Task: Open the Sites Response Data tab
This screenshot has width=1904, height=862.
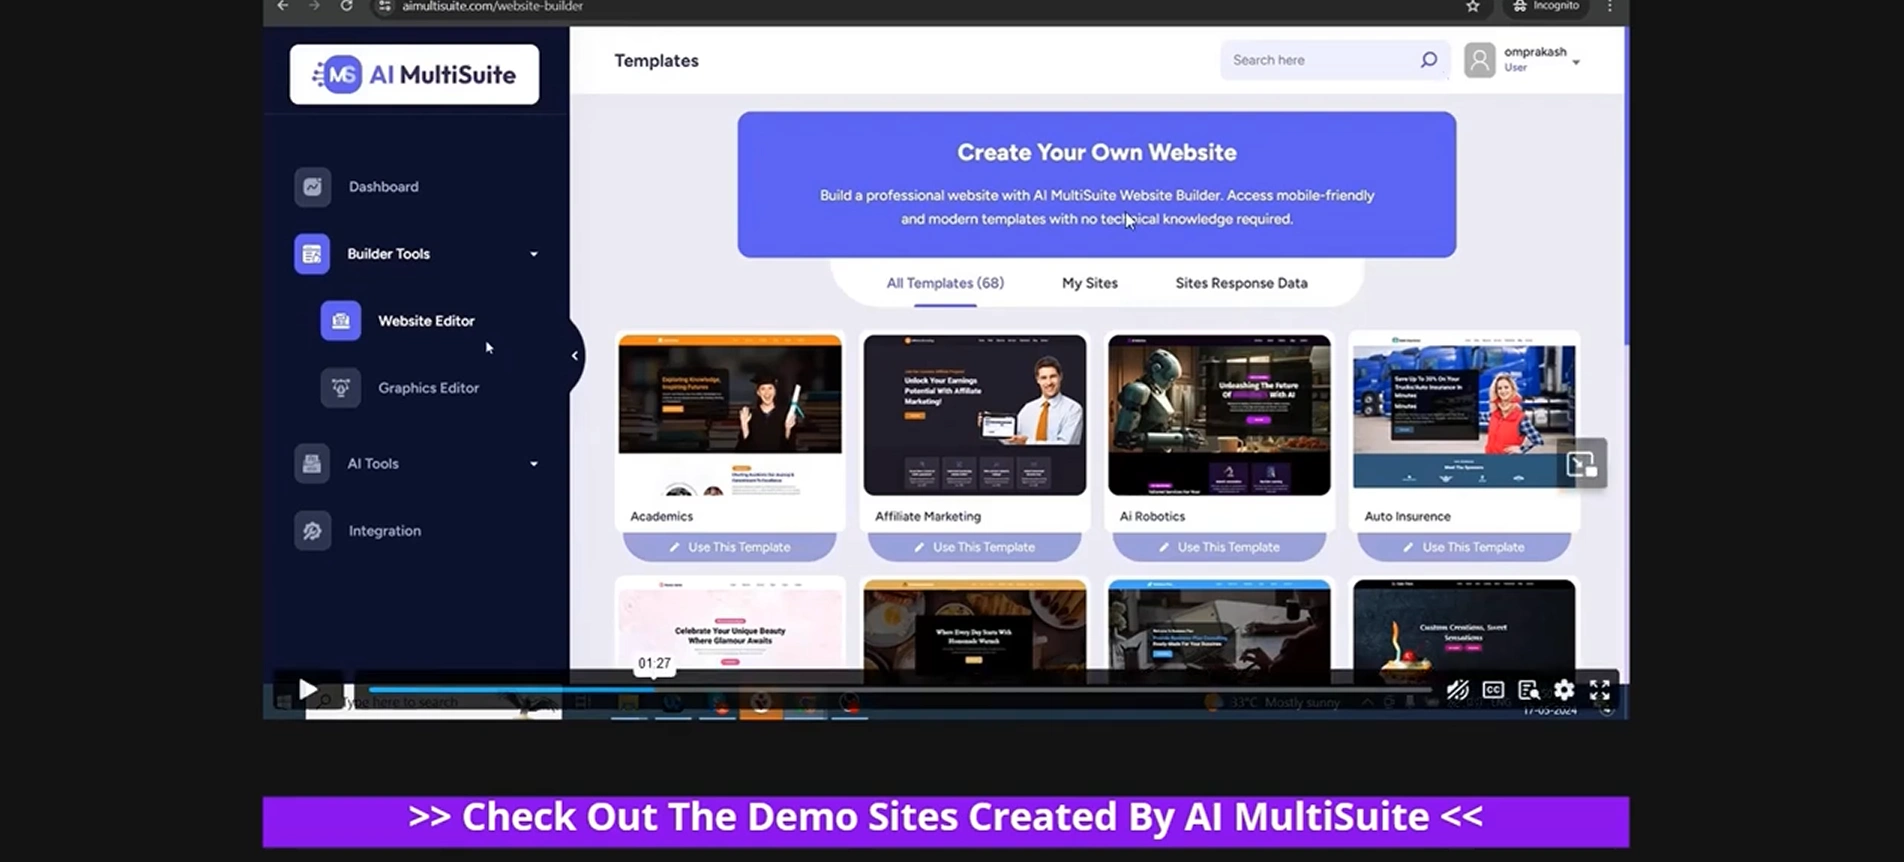Action: pyautogui.click(x=1241, y=283)
